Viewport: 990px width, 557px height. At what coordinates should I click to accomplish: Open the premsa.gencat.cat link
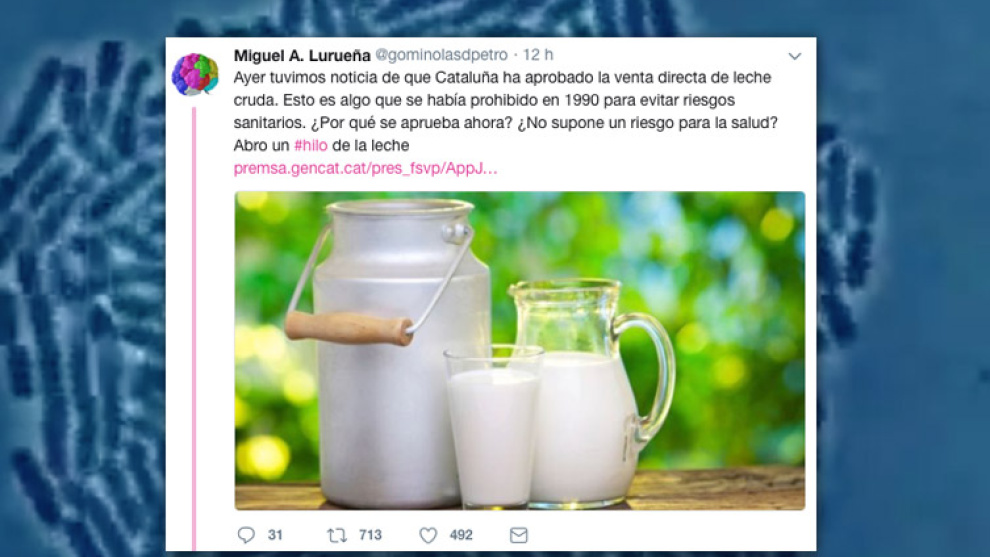pyautogui.click(x=366, y=169)
